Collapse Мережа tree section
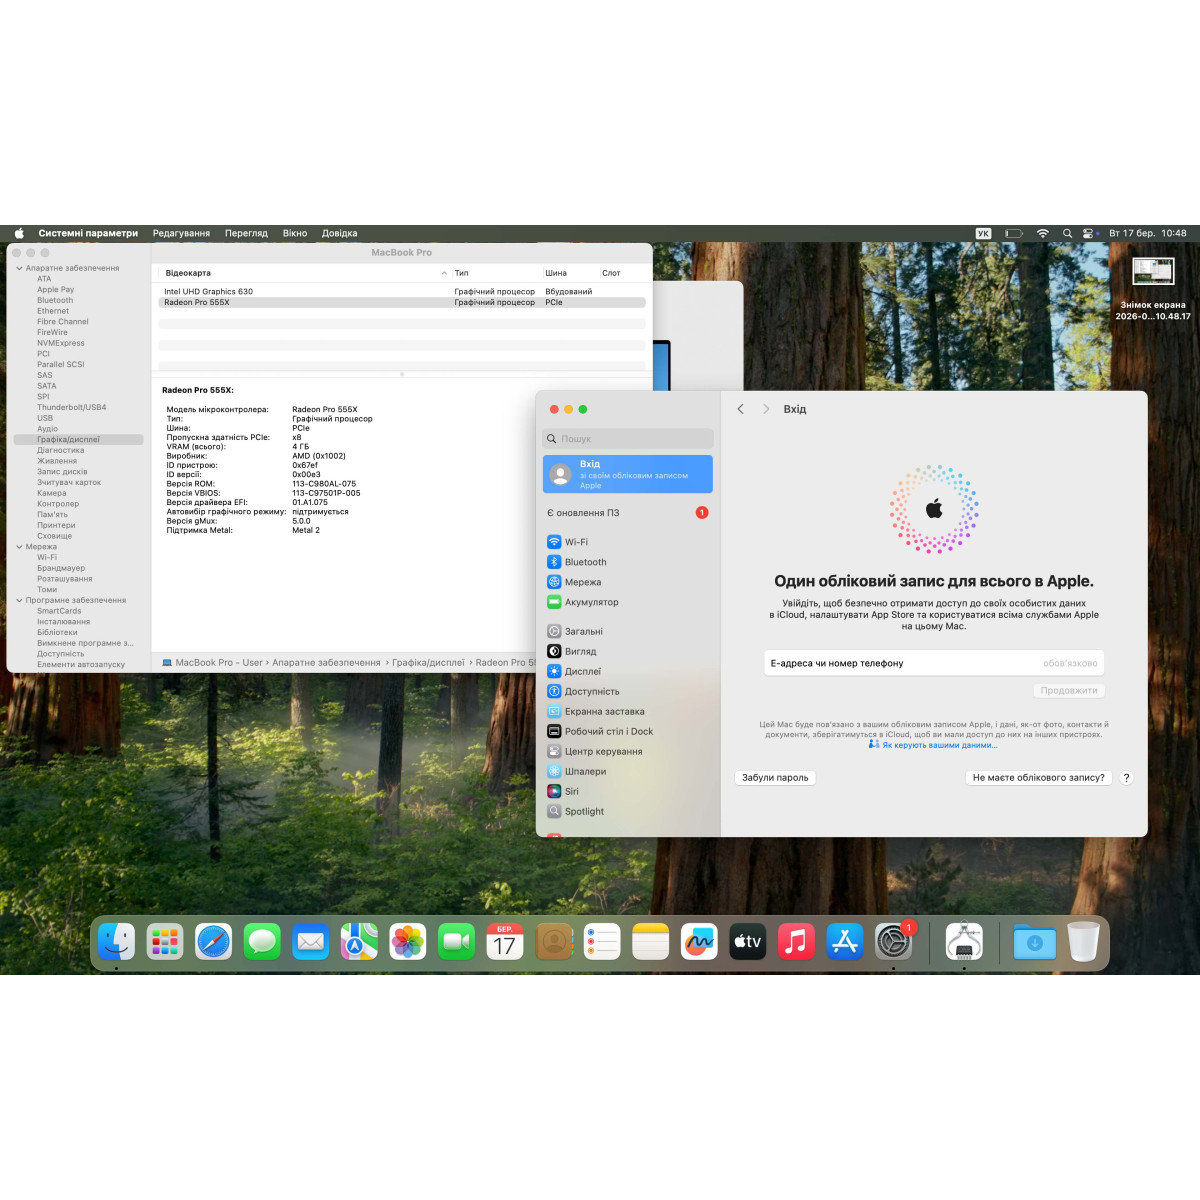 point(19,547)
